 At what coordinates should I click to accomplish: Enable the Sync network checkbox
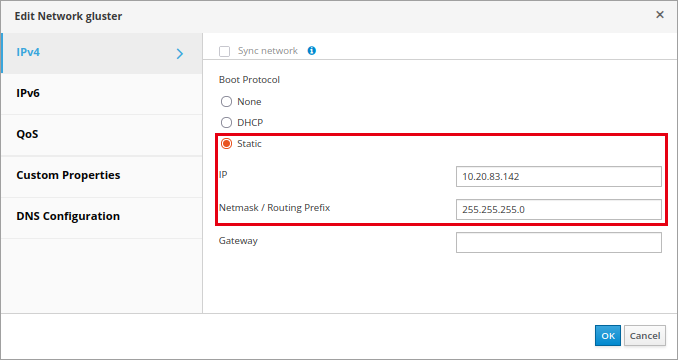point(224,51)
